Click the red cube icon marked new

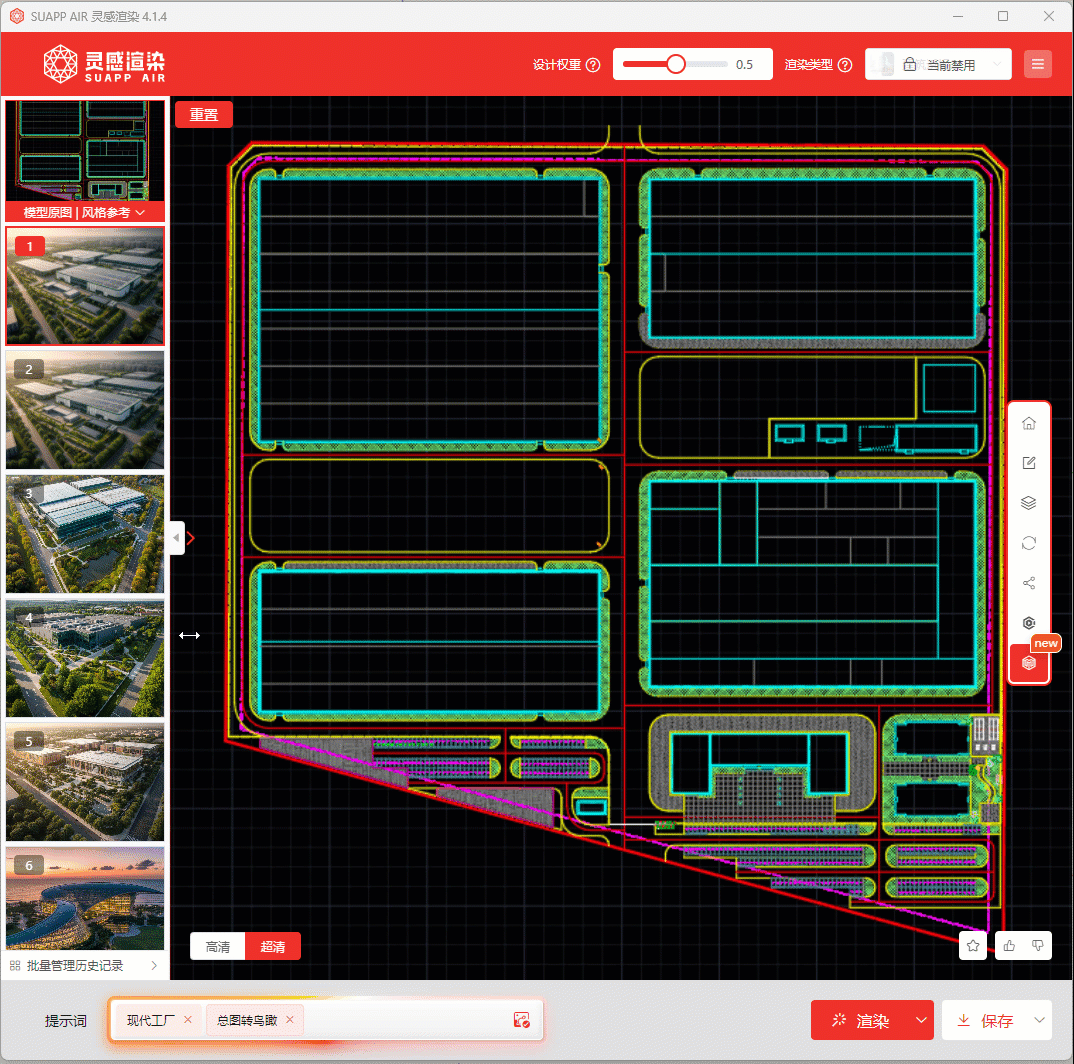(x=1028, y=663)
